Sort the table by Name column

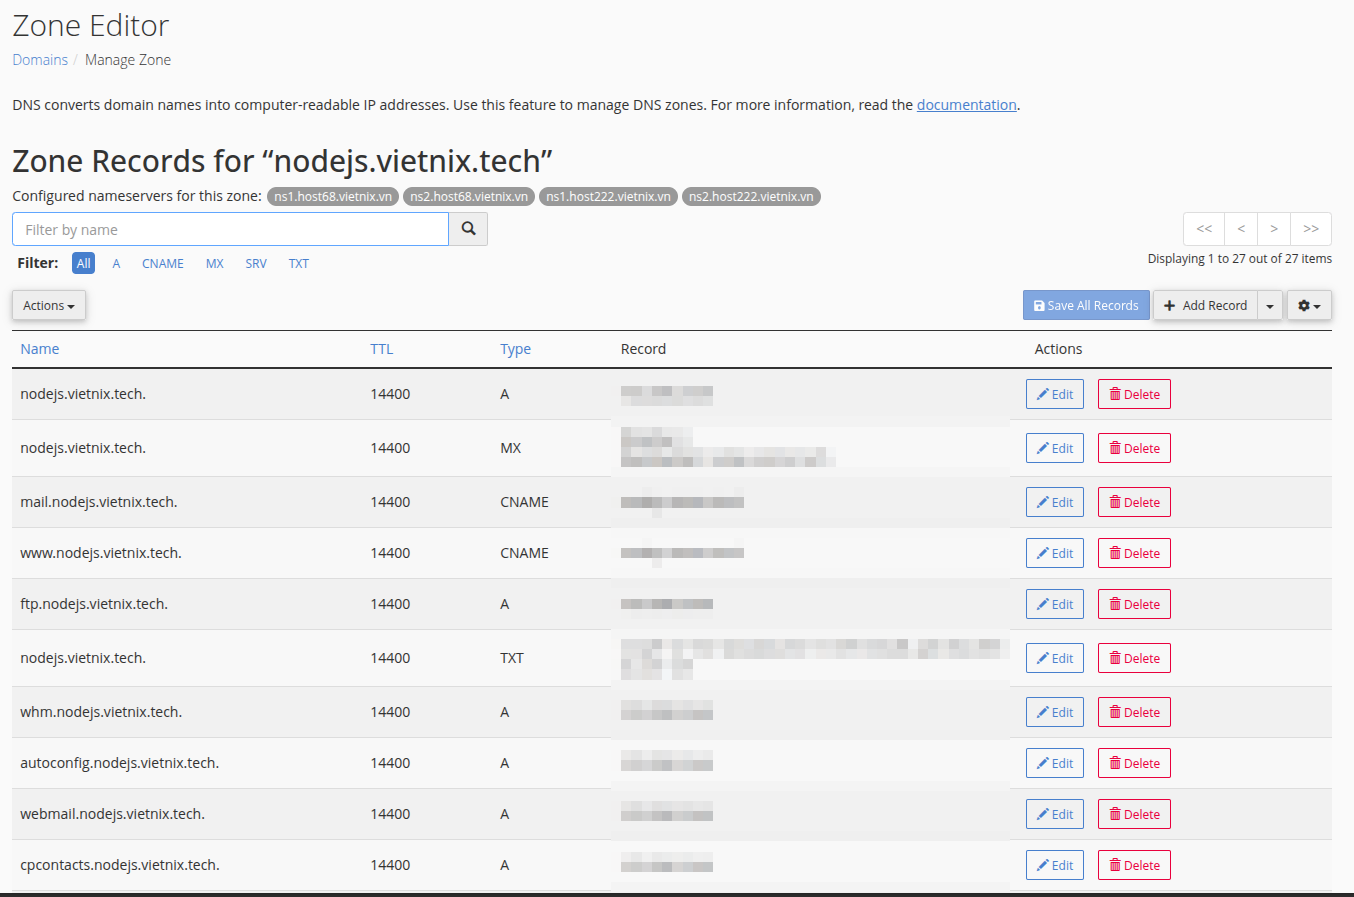pos(40,349)
